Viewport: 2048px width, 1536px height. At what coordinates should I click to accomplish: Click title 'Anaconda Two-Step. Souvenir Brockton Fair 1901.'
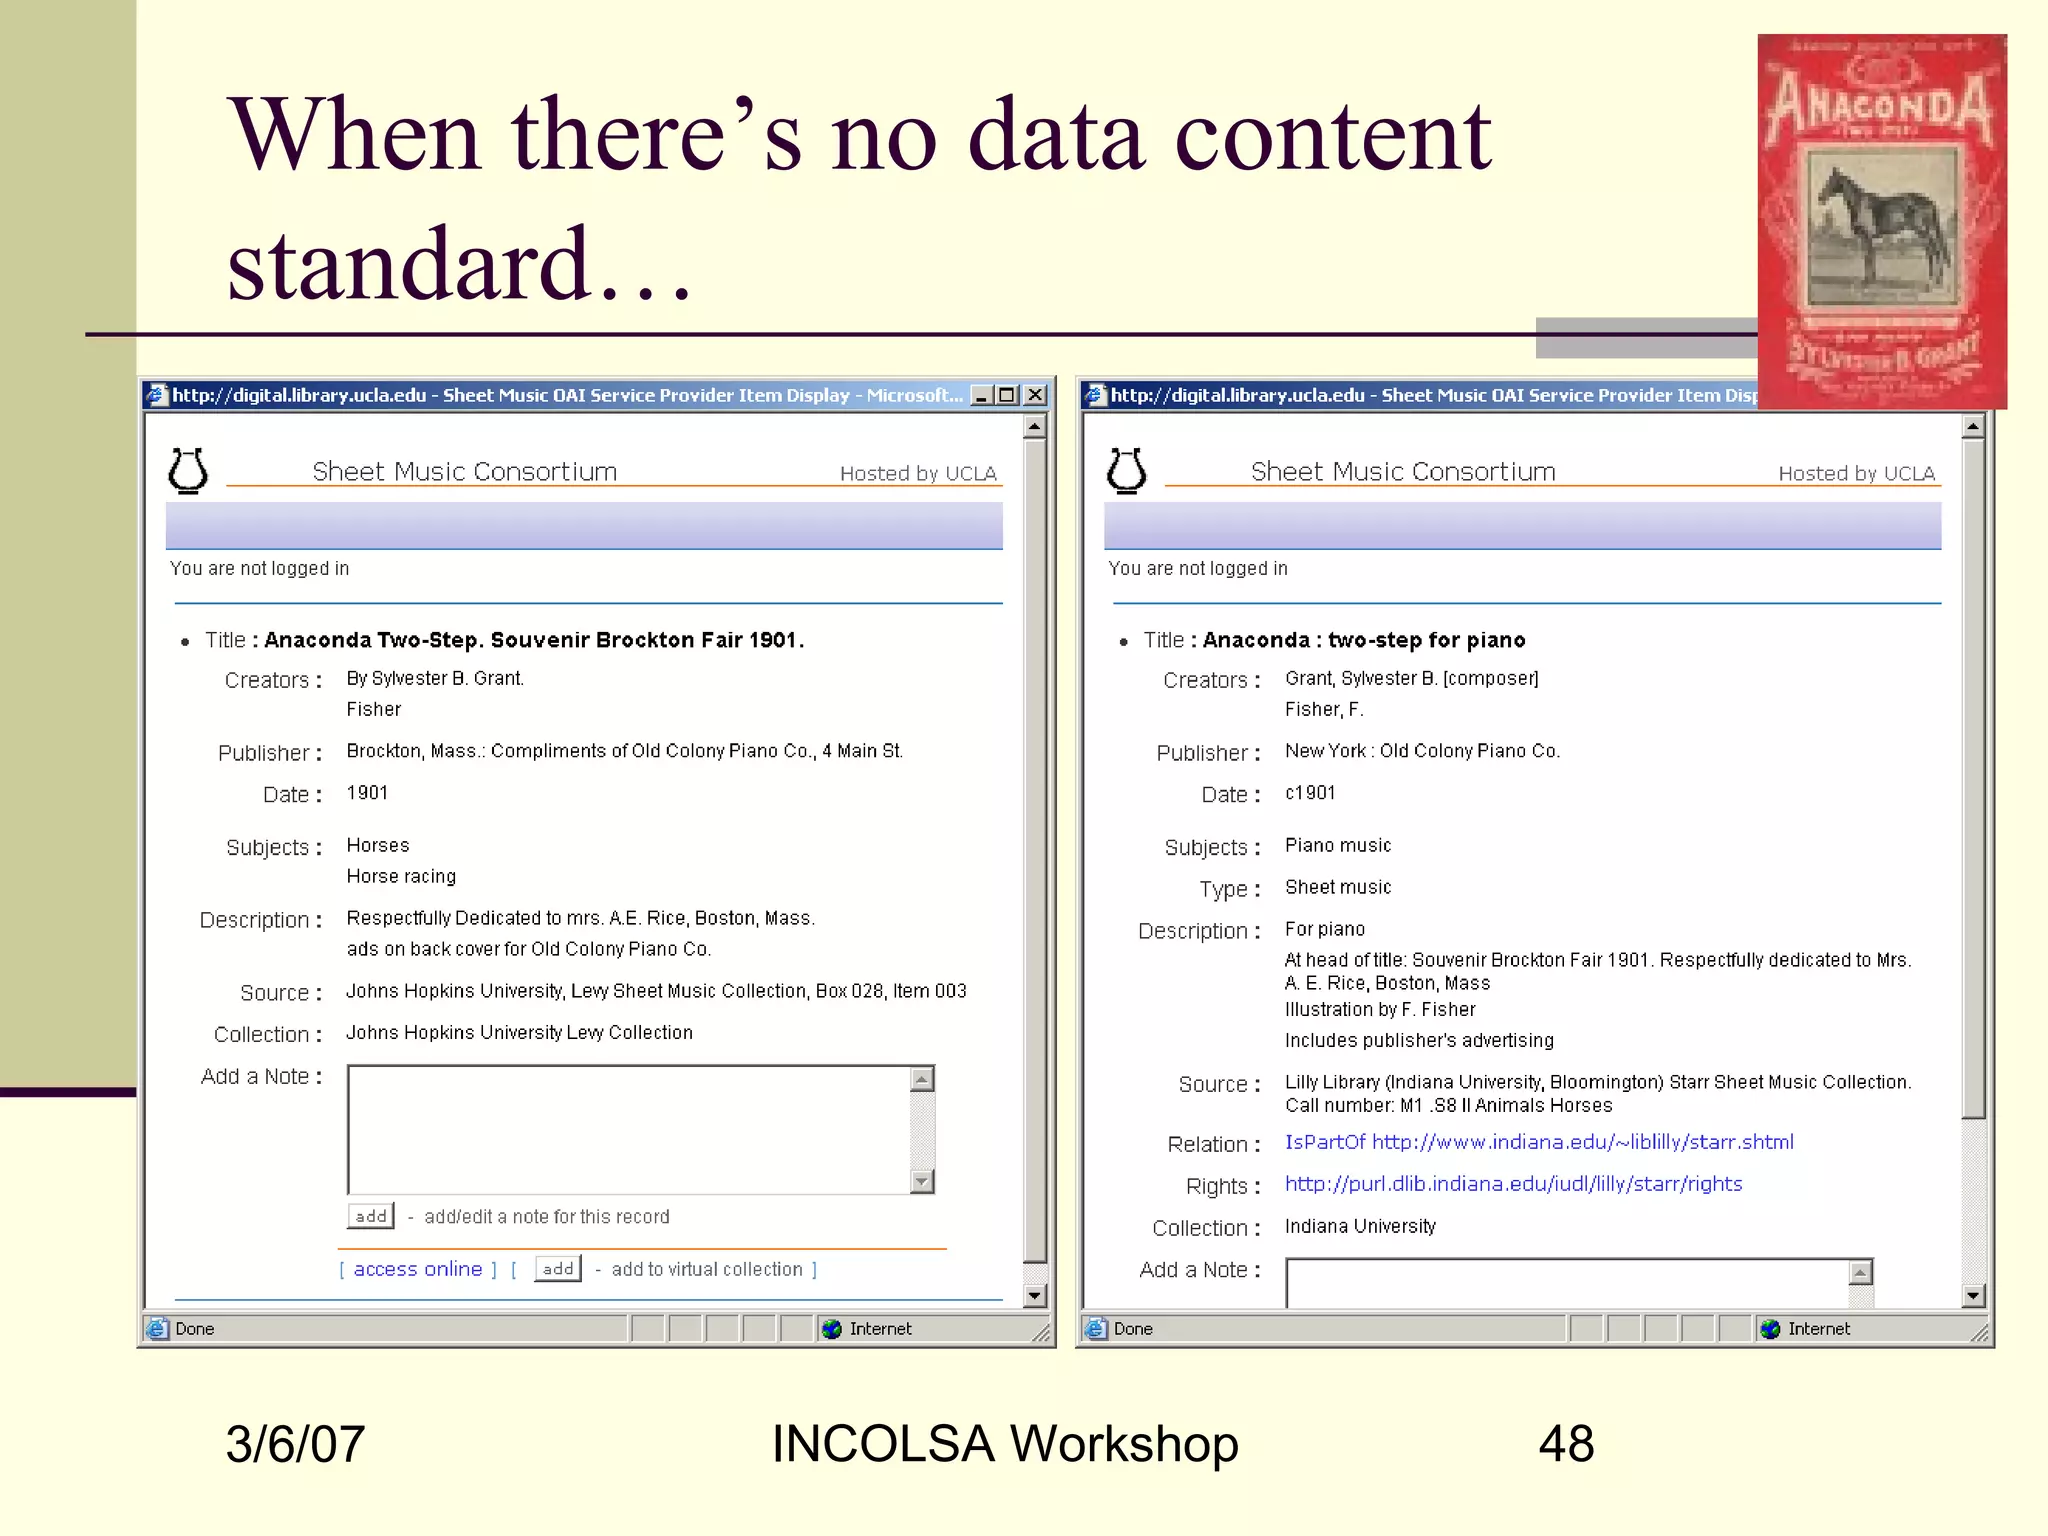[534, 640]
